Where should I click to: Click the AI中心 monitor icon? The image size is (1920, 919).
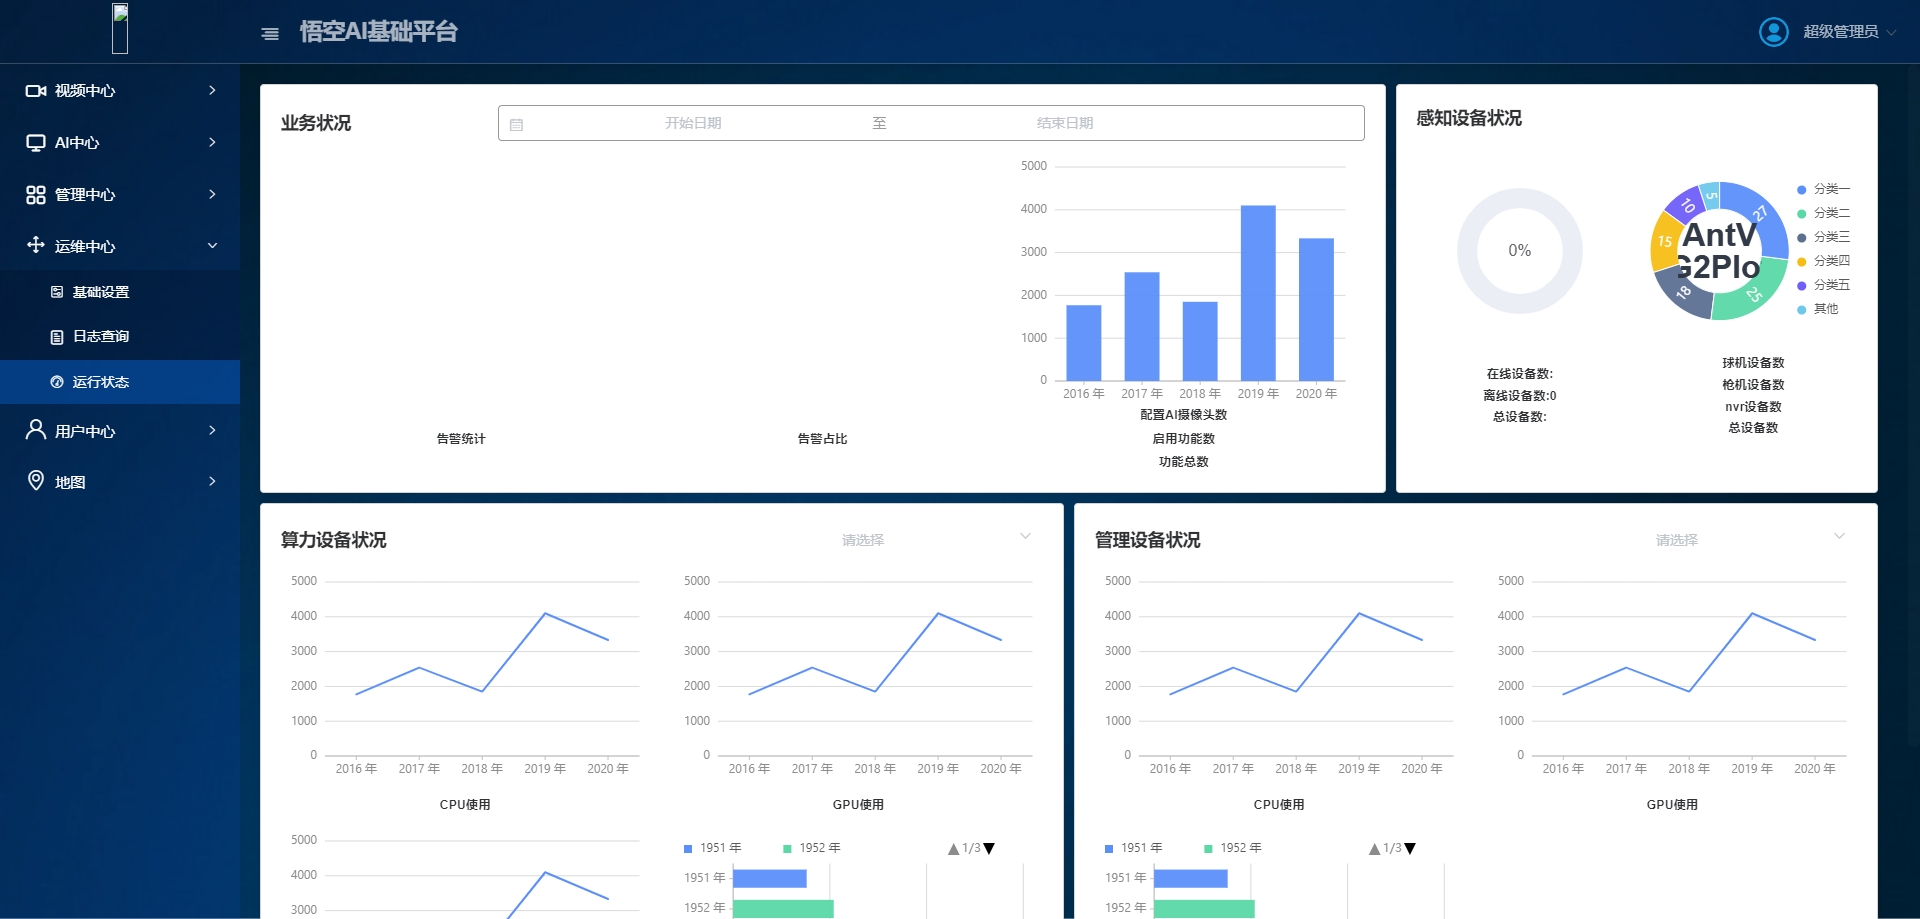tap(36, 143)
